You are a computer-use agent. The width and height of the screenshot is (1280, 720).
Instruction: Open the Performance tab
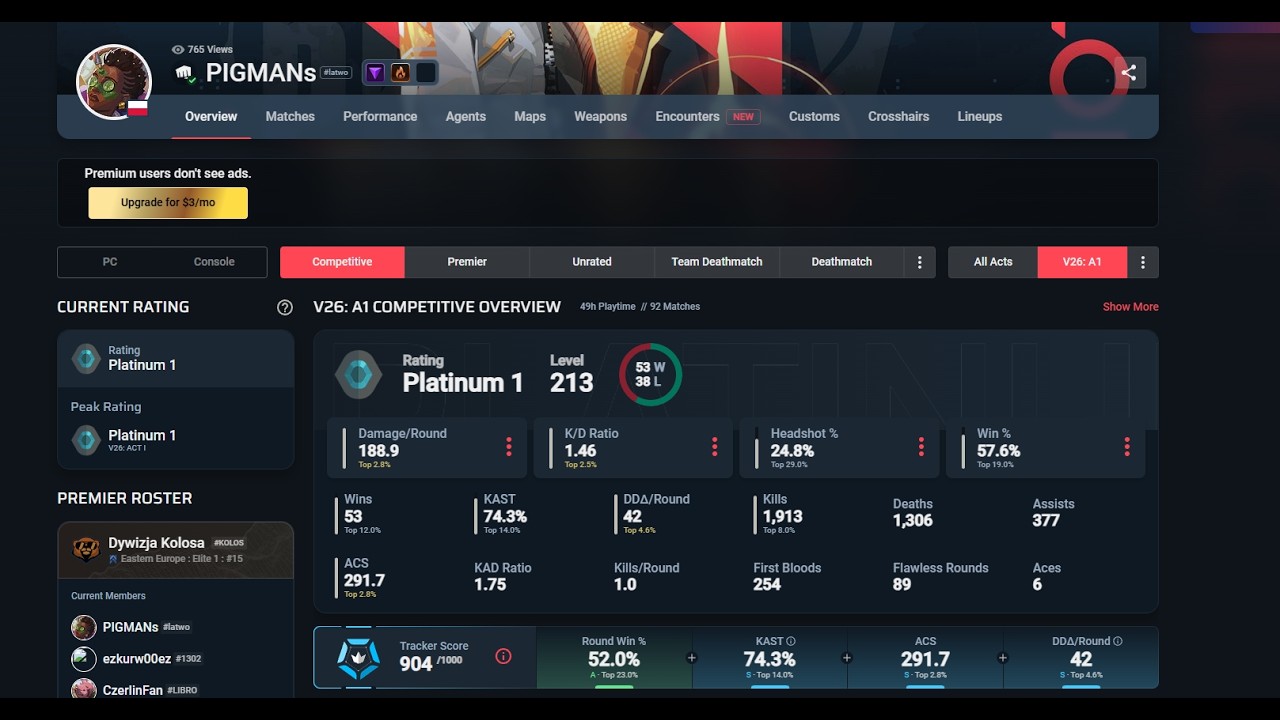(x=380, y=116)
